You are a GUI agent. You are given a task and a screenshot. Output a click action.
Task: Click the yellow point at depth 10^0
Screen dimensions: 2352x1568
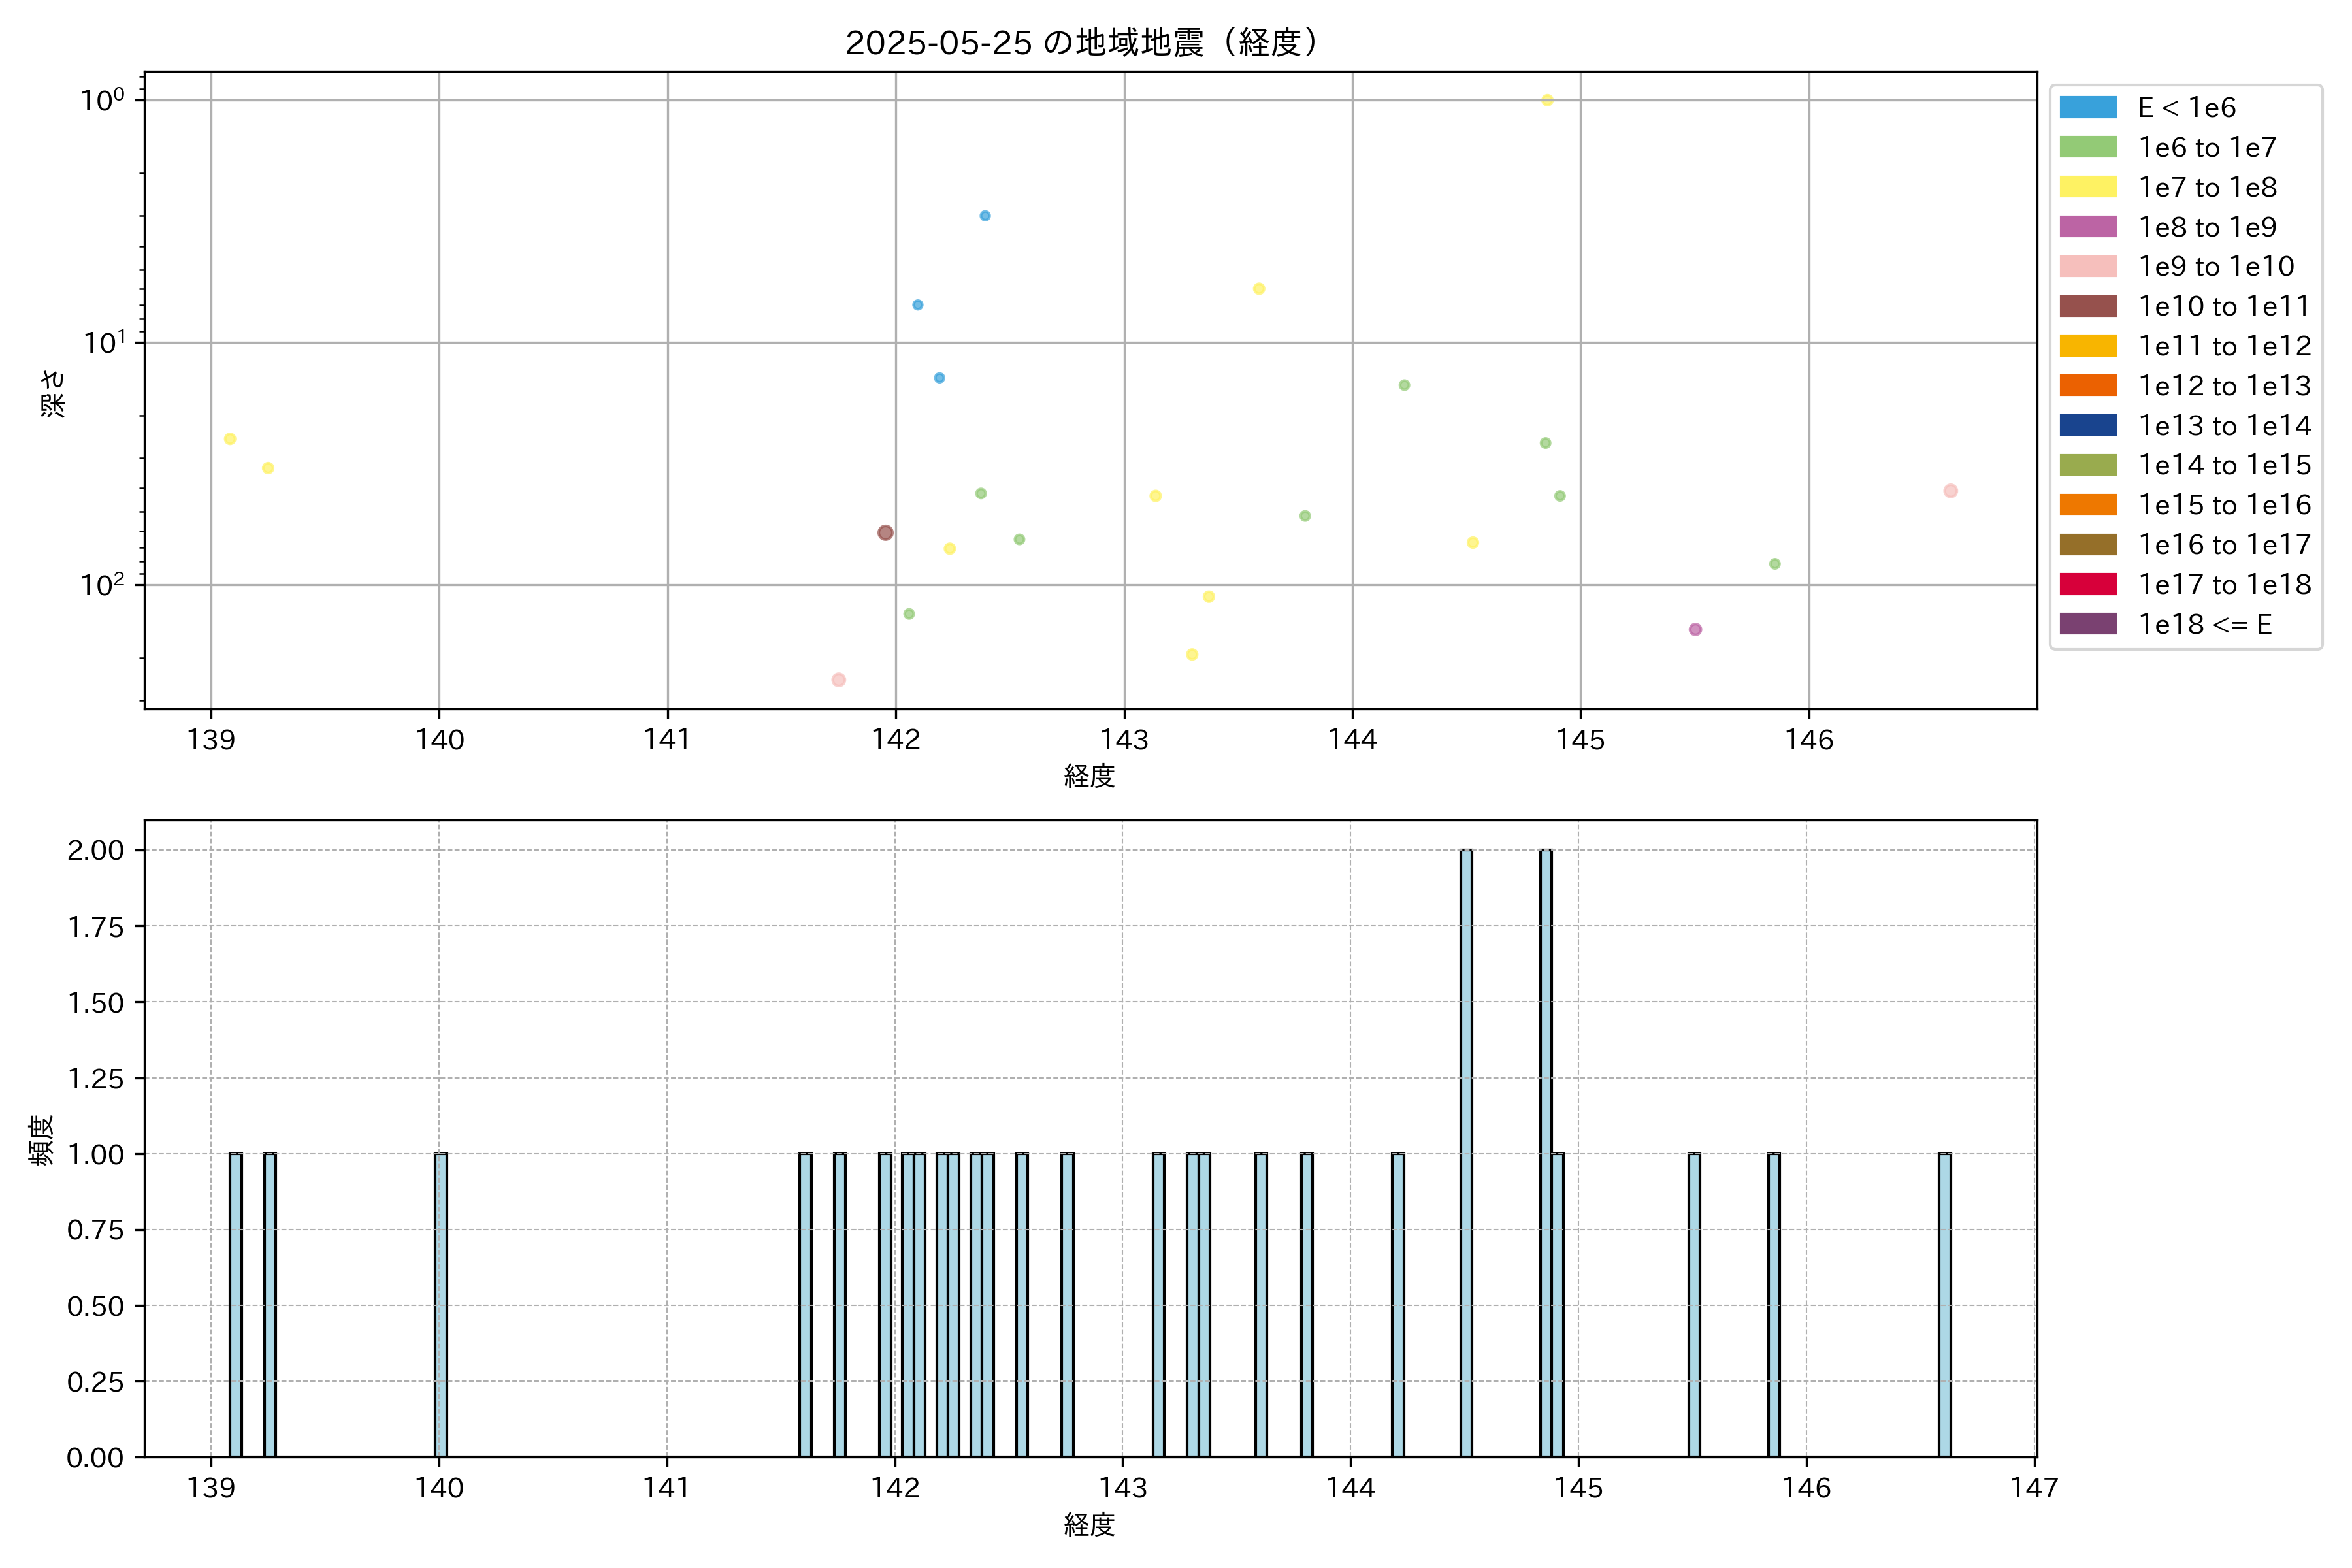pos(1547,100)
